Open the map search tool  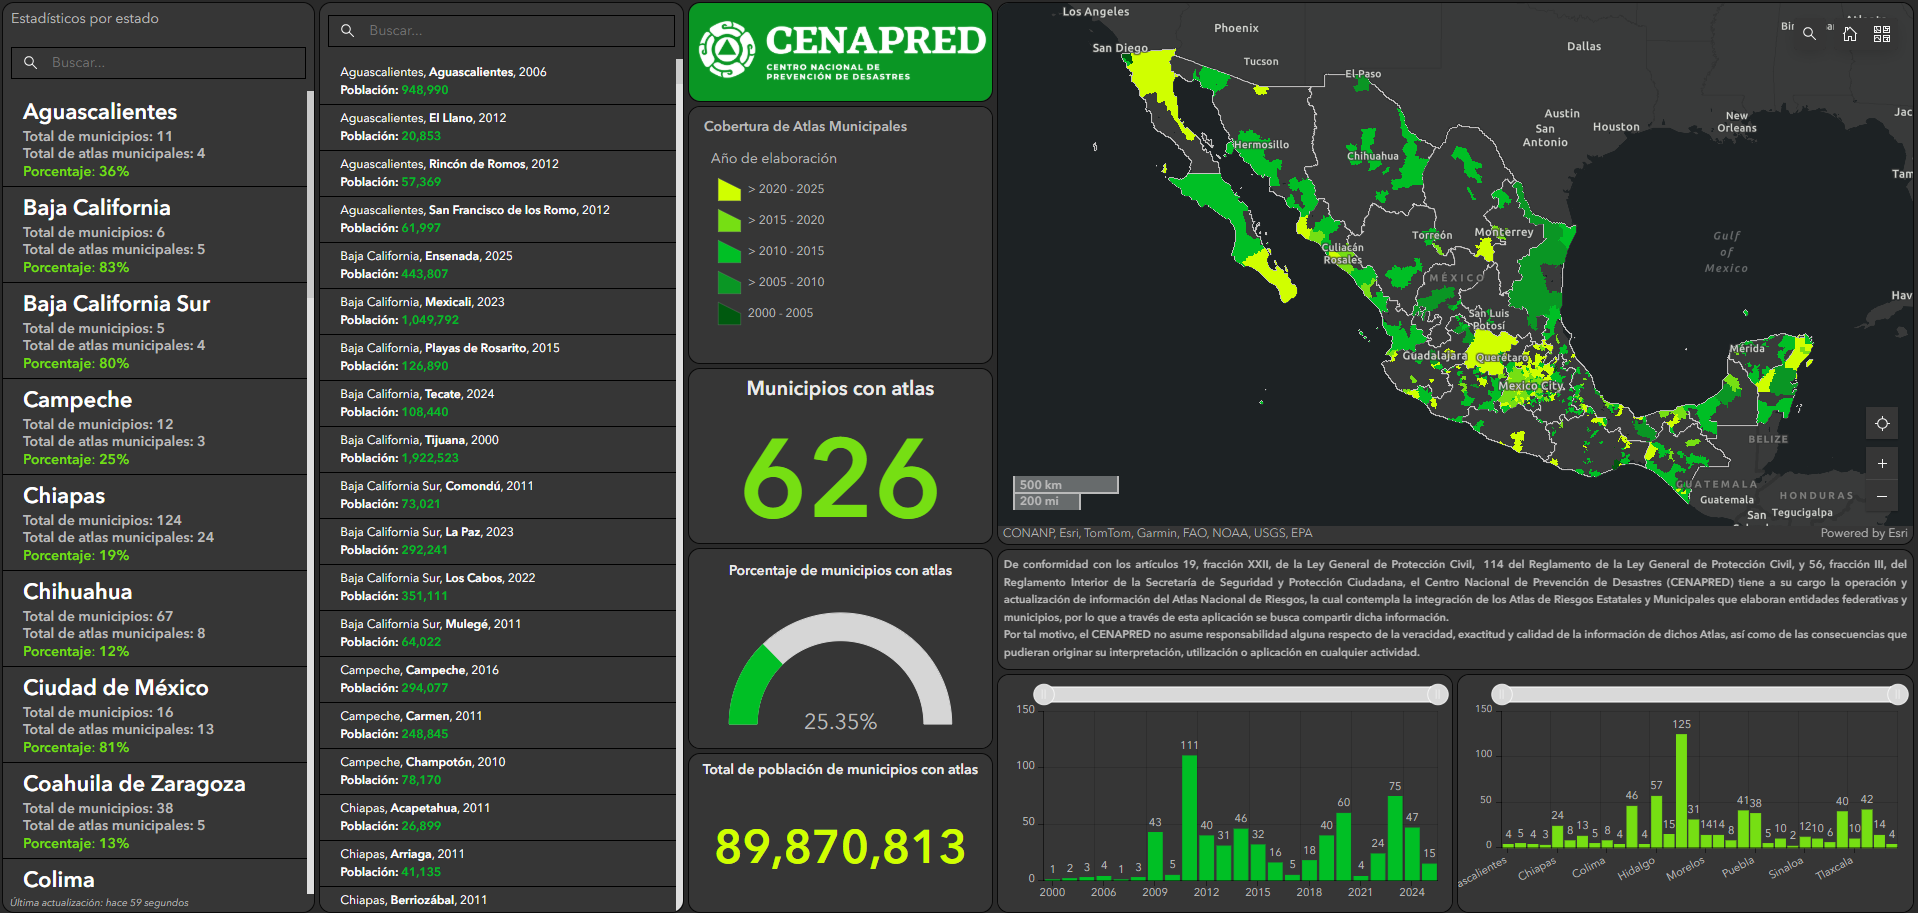tap(1809, 34)
